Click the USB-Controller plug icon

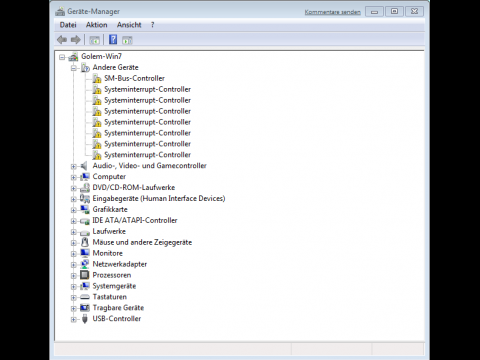pos(85,319)
